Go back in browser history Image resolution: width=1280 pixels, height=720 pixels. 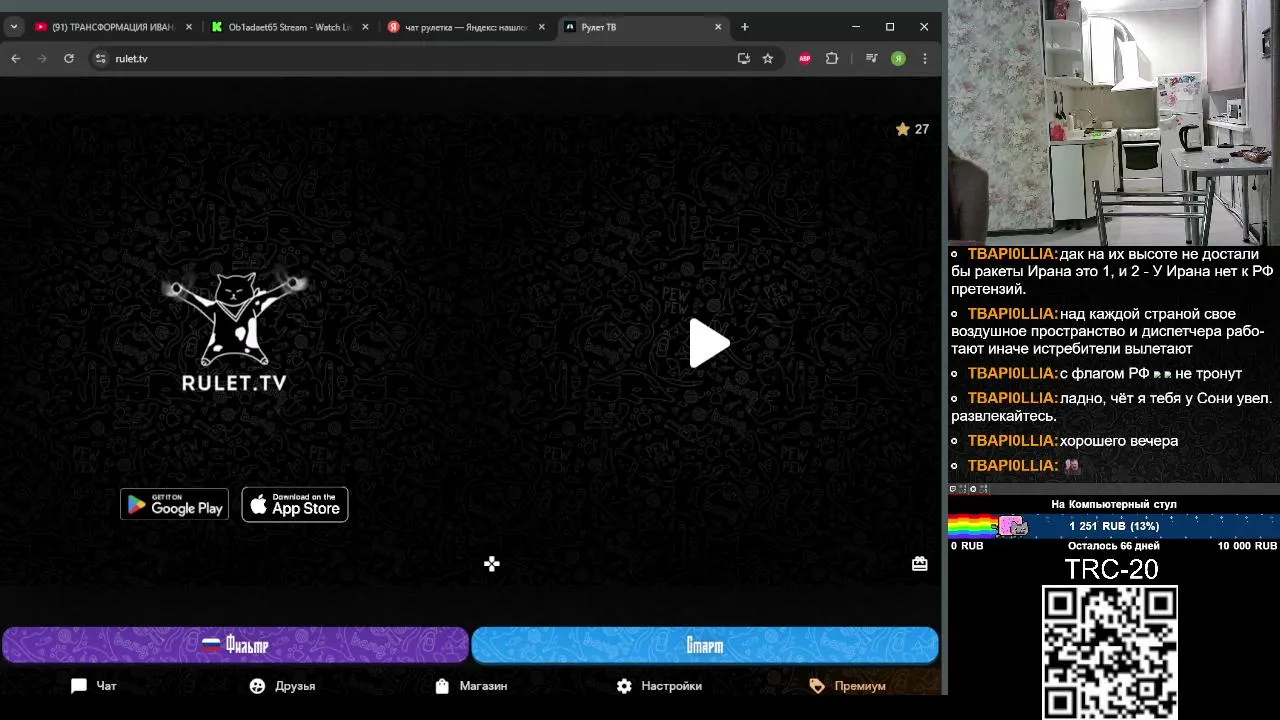coord(16,59)
